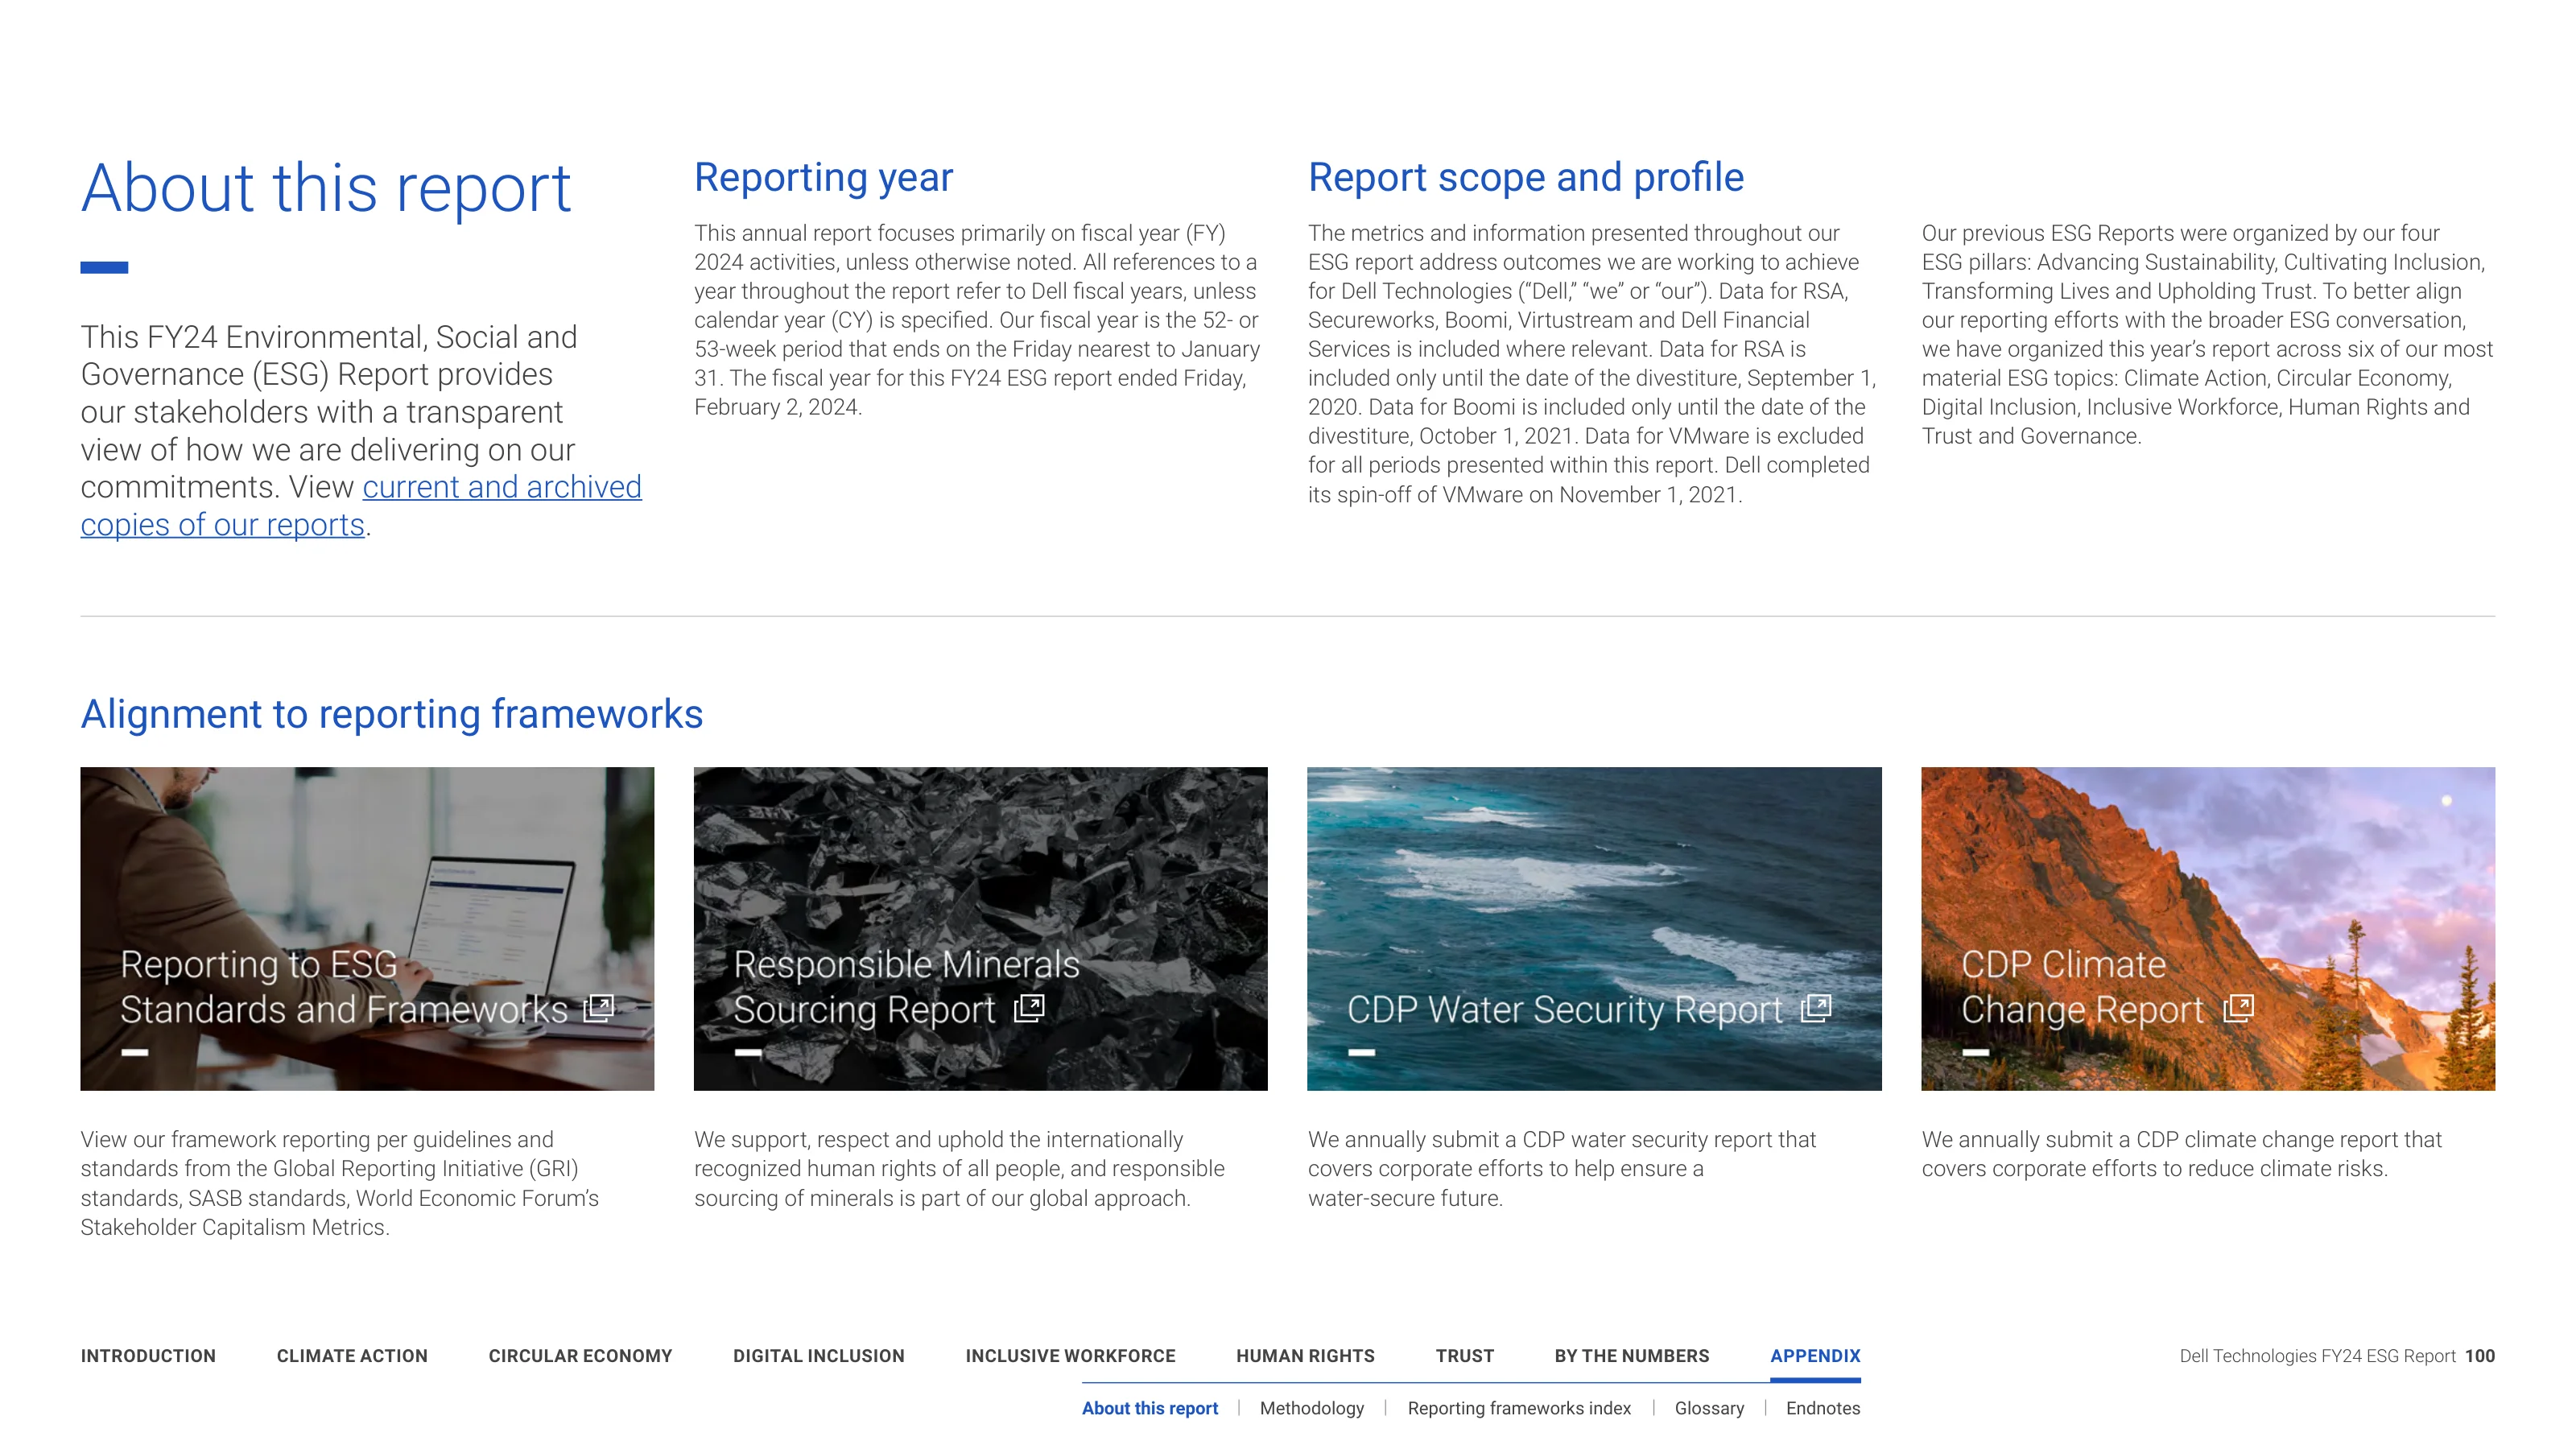Go to By The Numbers section
This screenshot has height=1449, width=2576.
(1632, 1356)
